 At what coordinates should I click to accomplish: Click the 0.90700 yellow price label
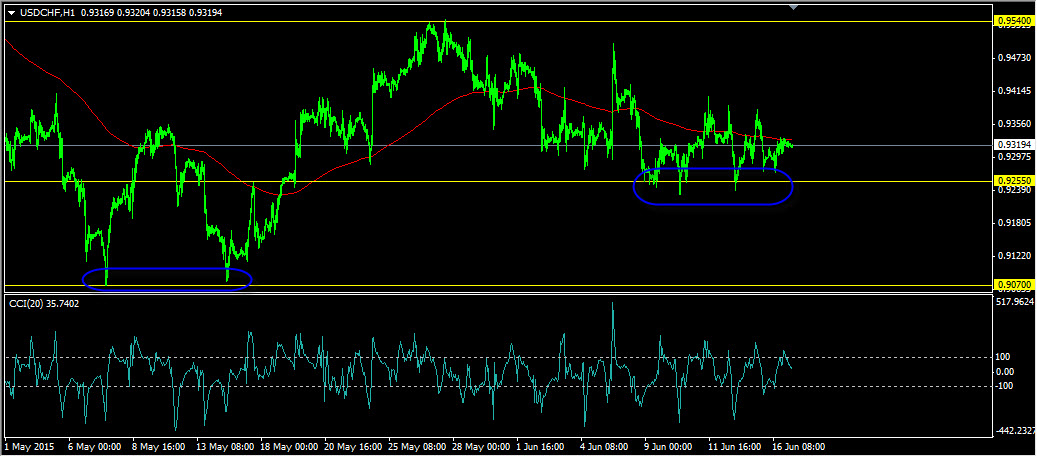click(x=1013, y=285)
